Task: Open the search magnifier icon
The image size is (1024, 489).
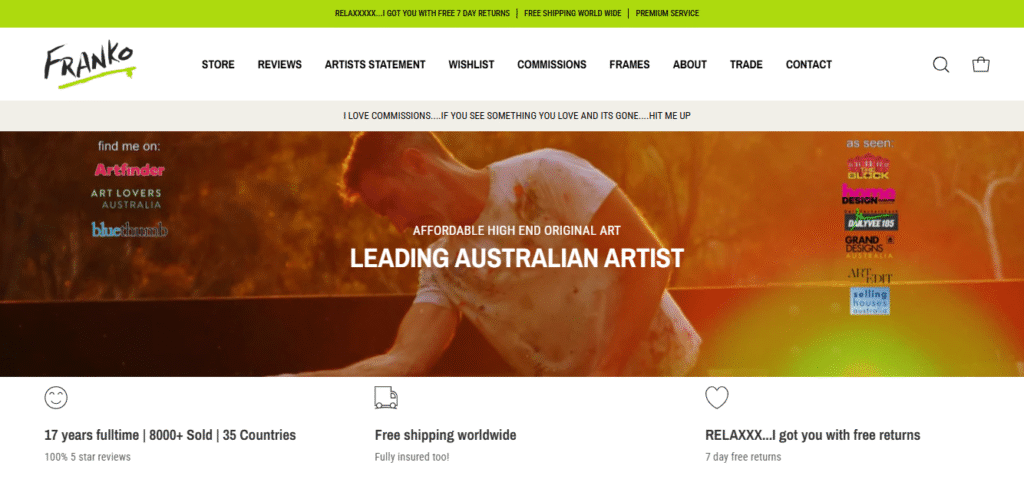Action: click(x=940, y=65)
